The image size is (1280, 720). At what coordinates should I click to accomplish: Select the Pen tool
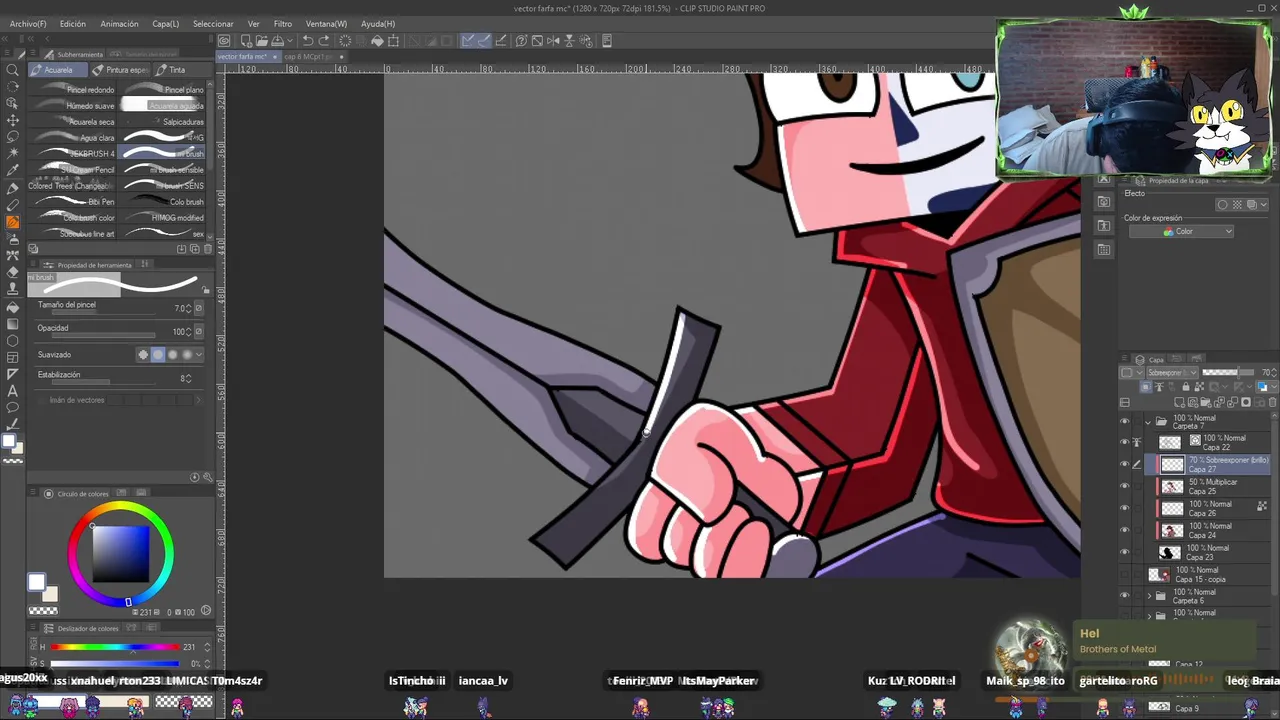(13, 188)
